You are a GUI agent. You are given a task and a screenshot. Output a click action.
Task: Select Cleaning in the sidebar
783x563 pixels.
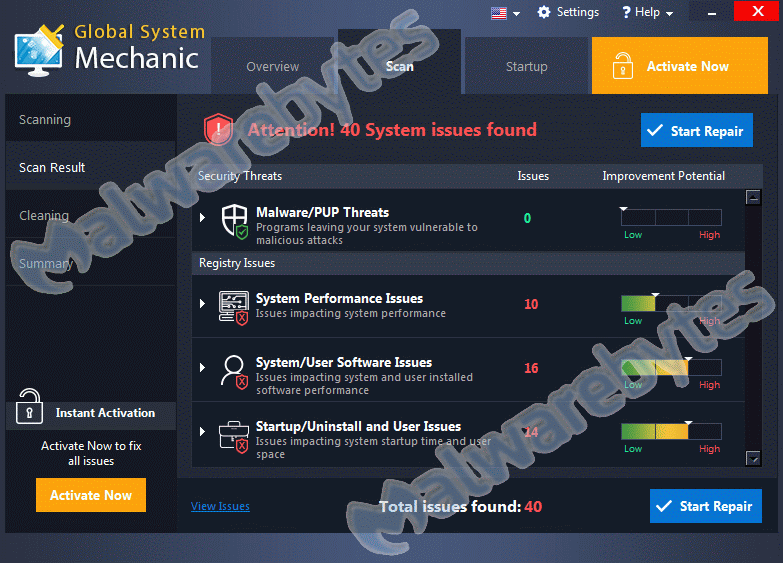tap(90, 215)
